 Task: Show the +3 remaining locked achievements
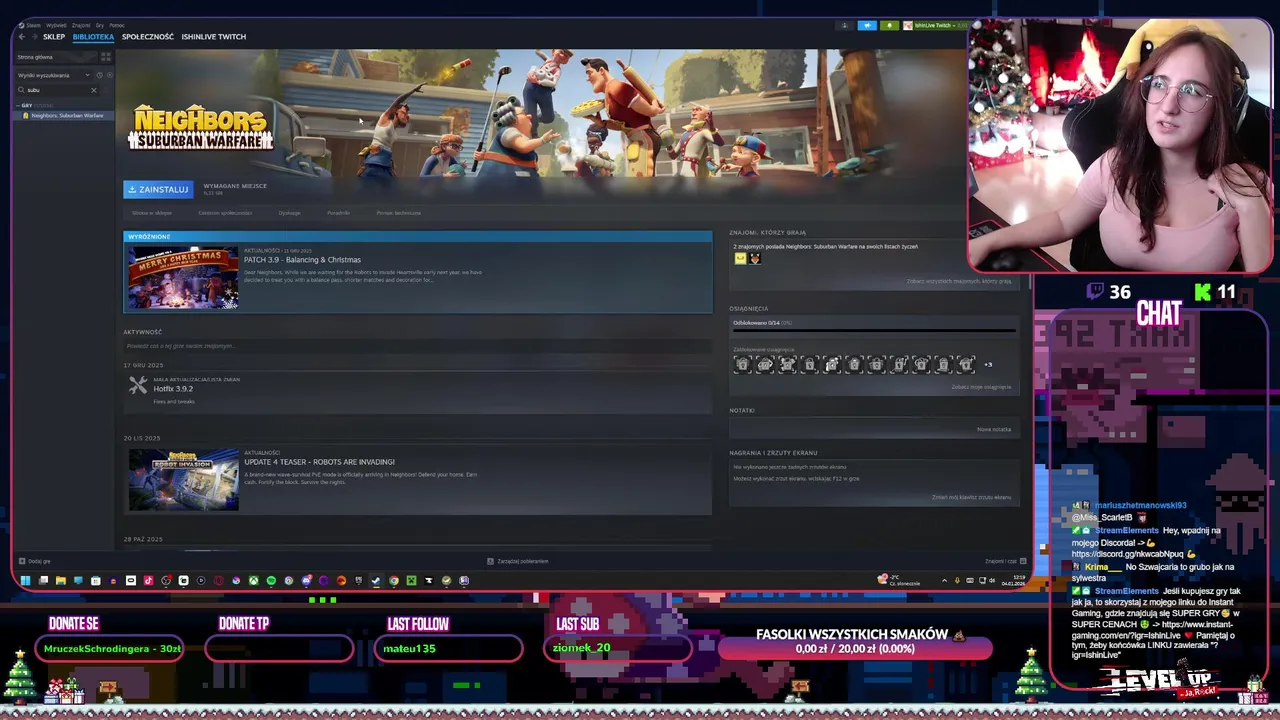988,365
